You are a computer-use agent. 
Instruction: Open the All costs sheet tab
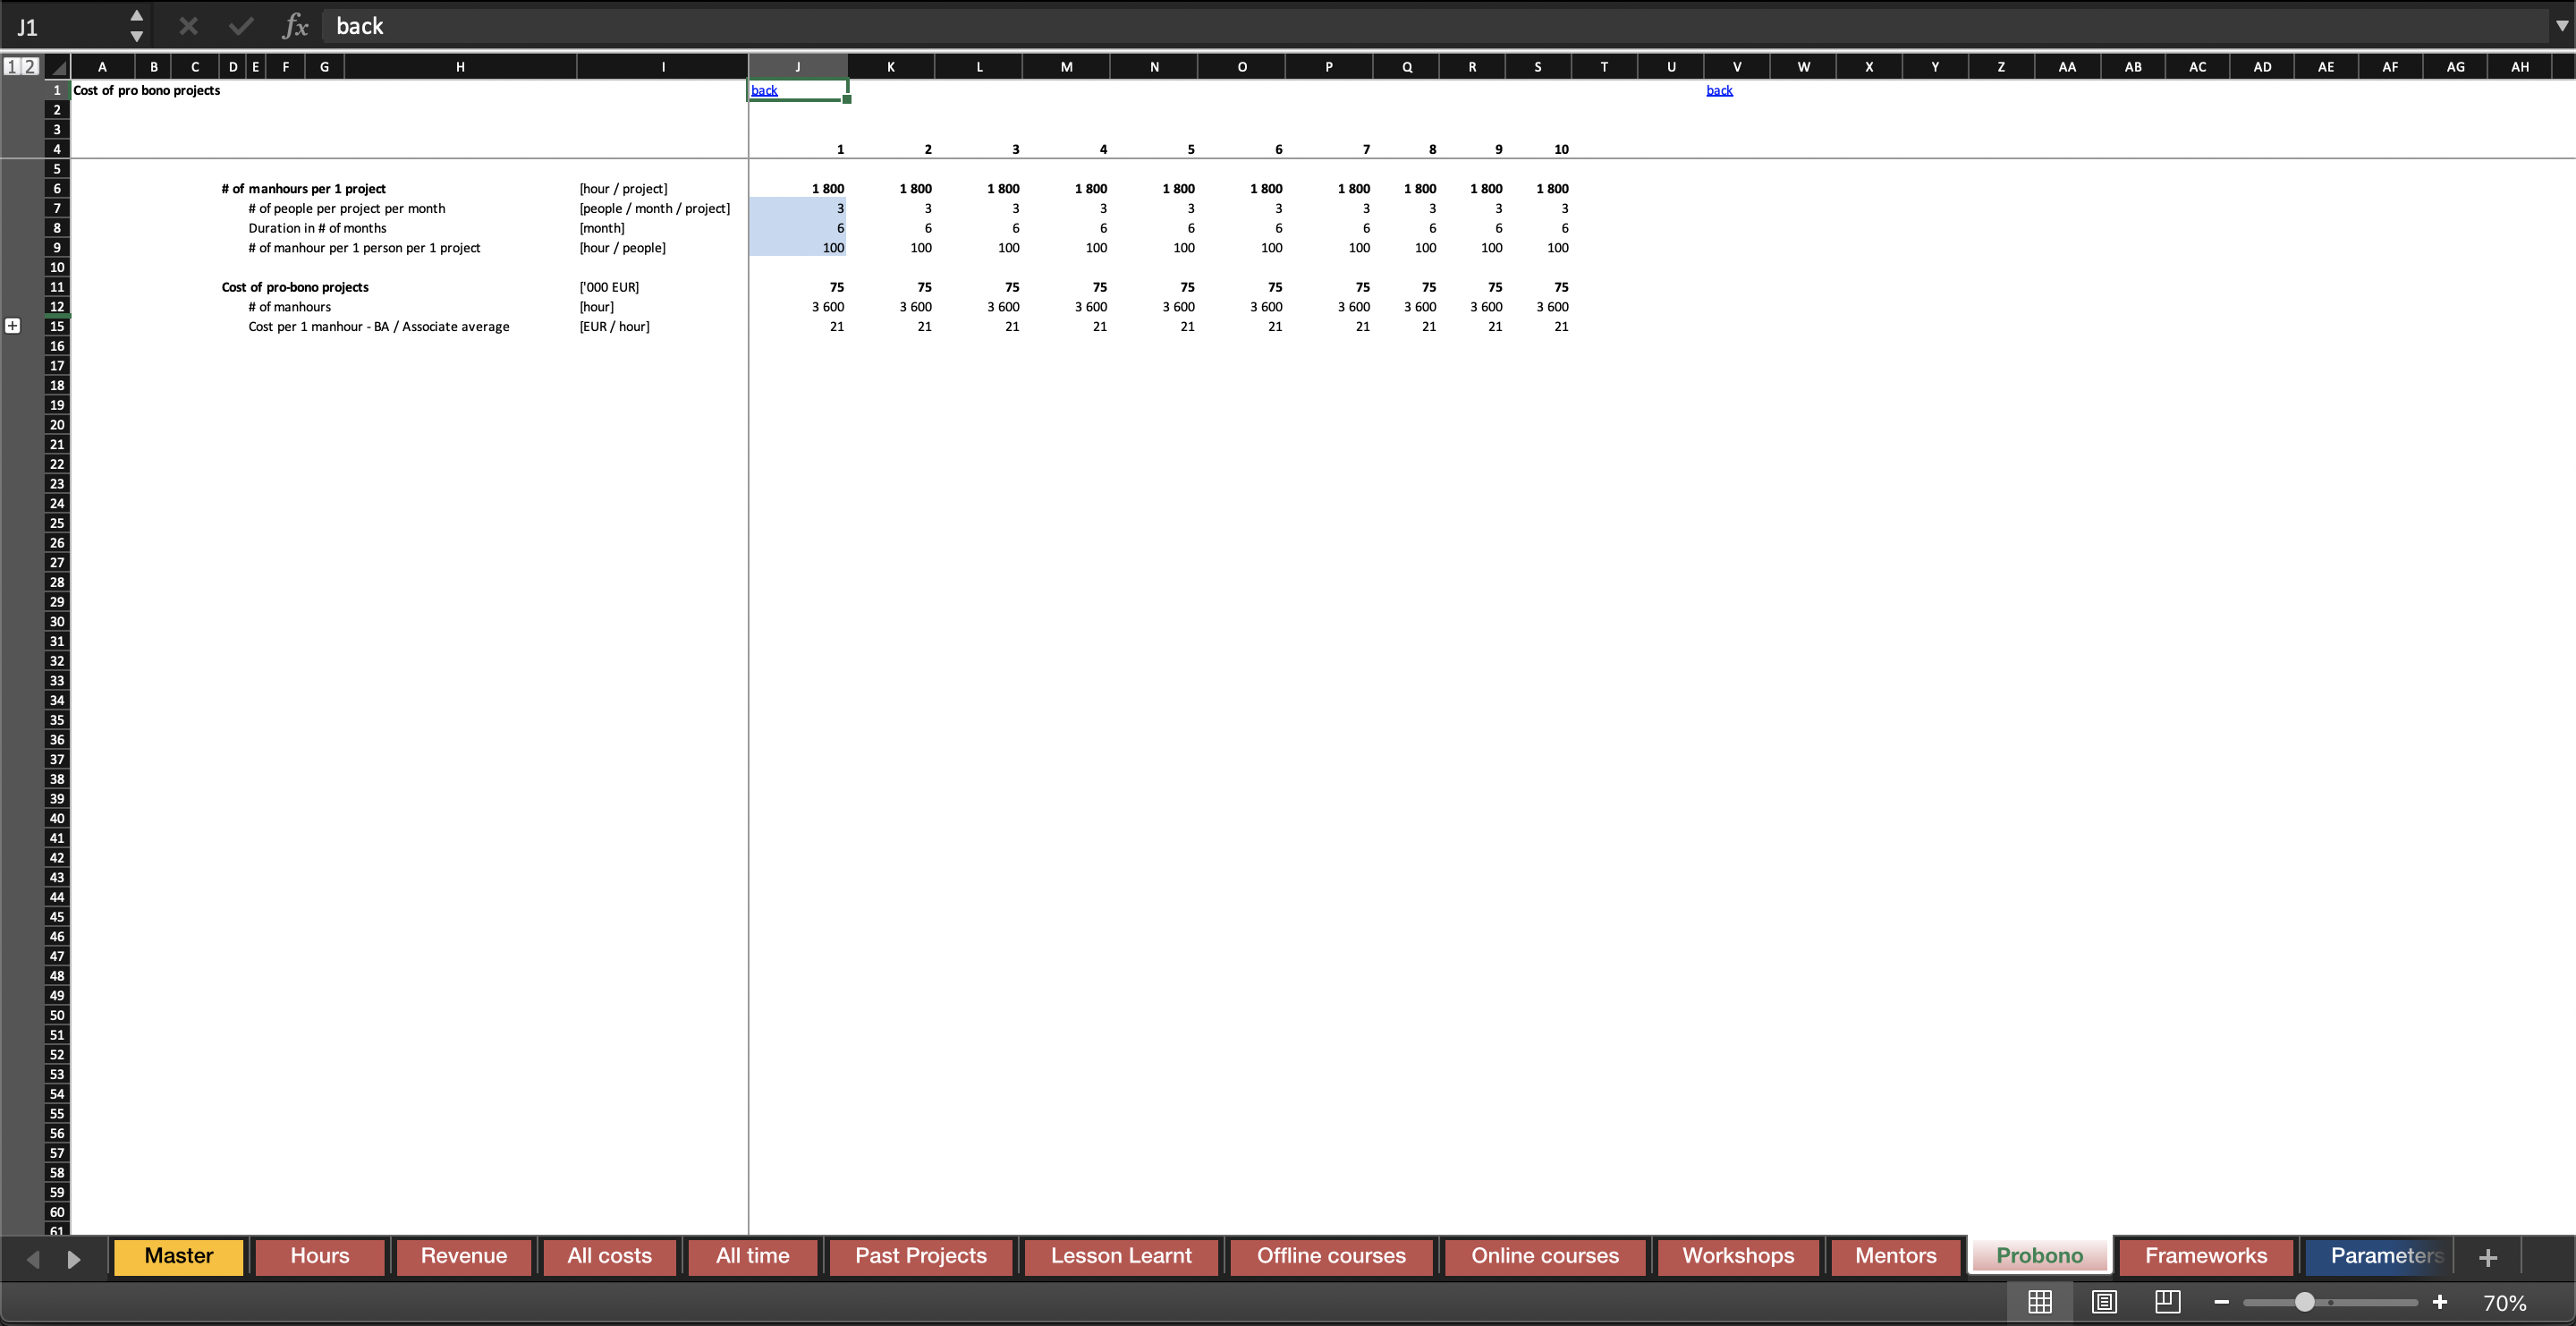pyautogui.click(x=609, y=1256)
